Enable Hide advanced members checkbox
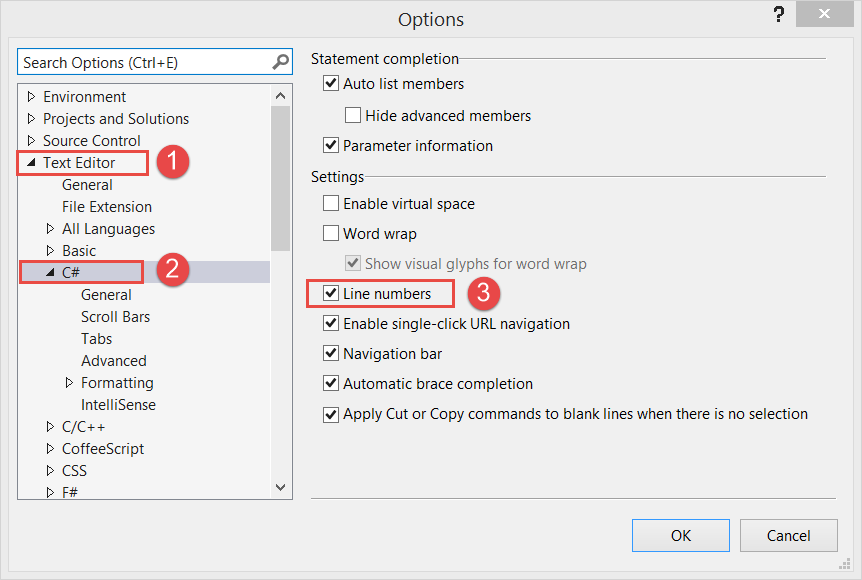The width and height of the screenshot is (862, 580). (352, 115)
